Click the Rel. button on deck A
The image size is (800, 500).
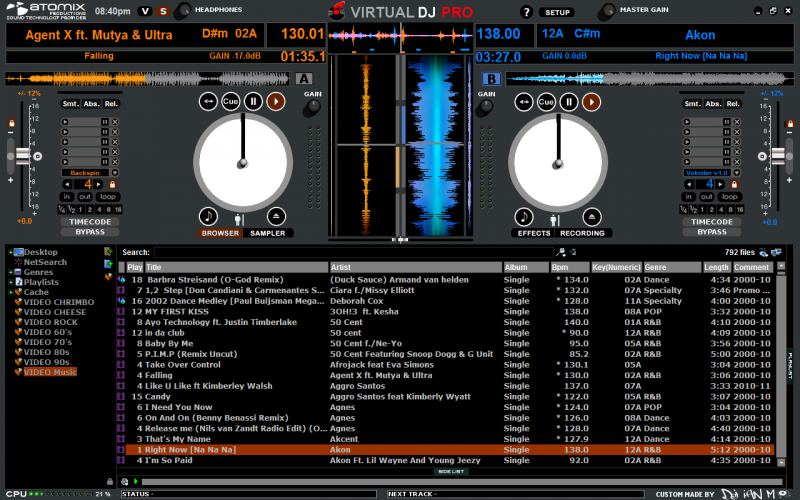click(111, 104)
